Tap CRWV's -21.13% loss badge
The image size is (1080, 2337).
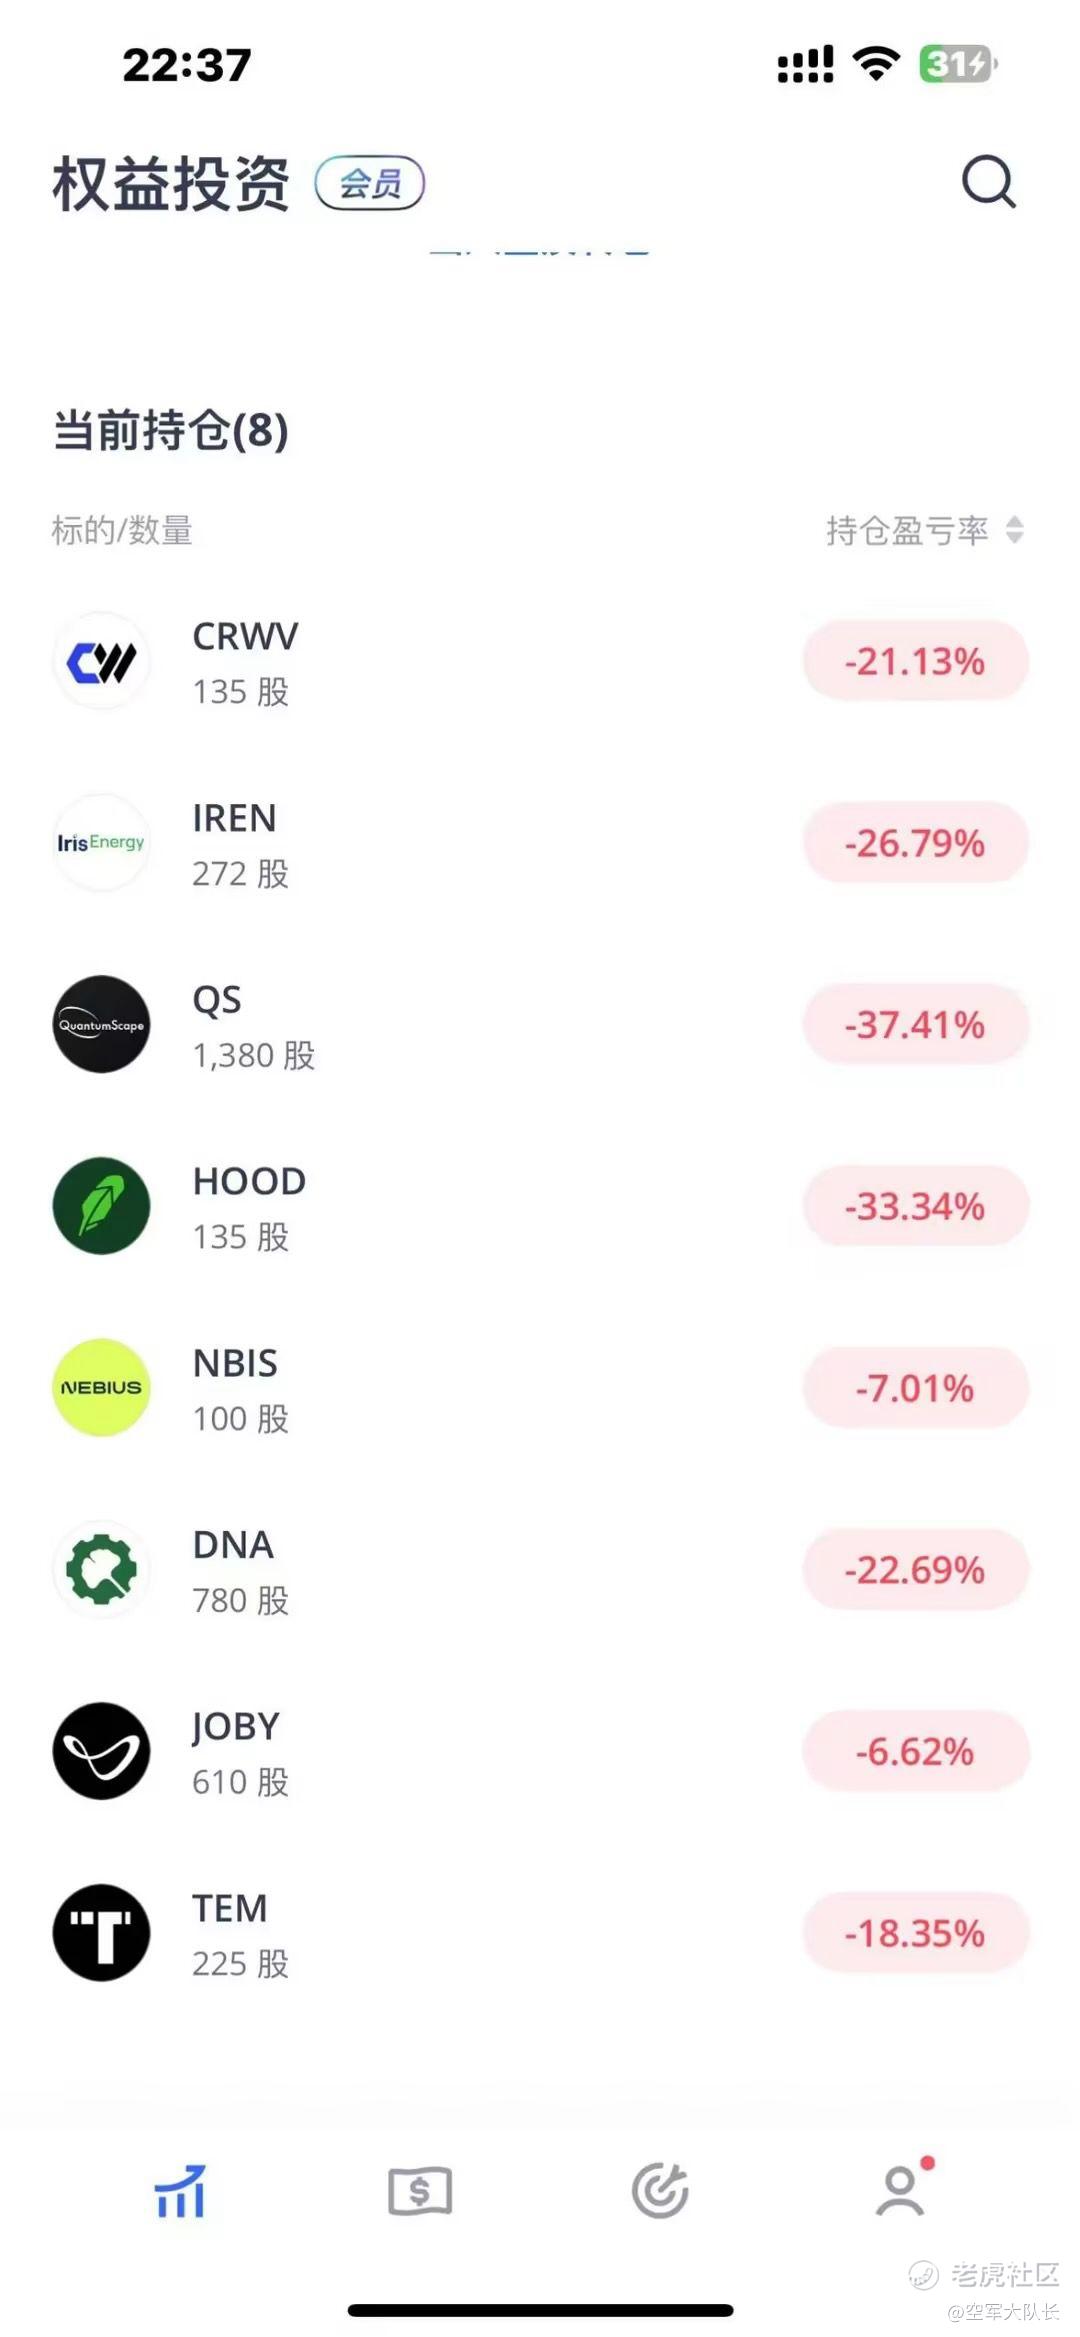pos(915,661)
